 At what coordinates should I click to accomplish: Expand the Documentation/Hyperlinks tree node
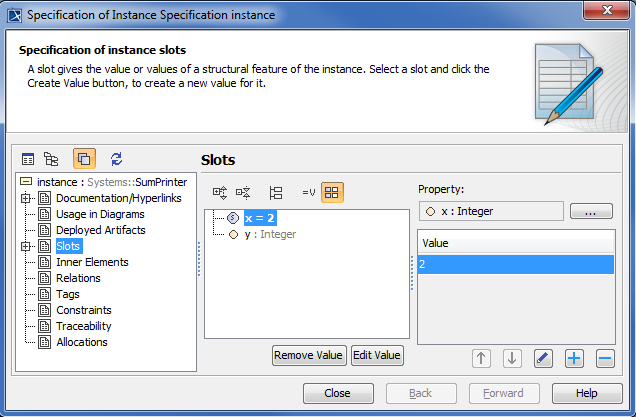click(x=26, y=198)
